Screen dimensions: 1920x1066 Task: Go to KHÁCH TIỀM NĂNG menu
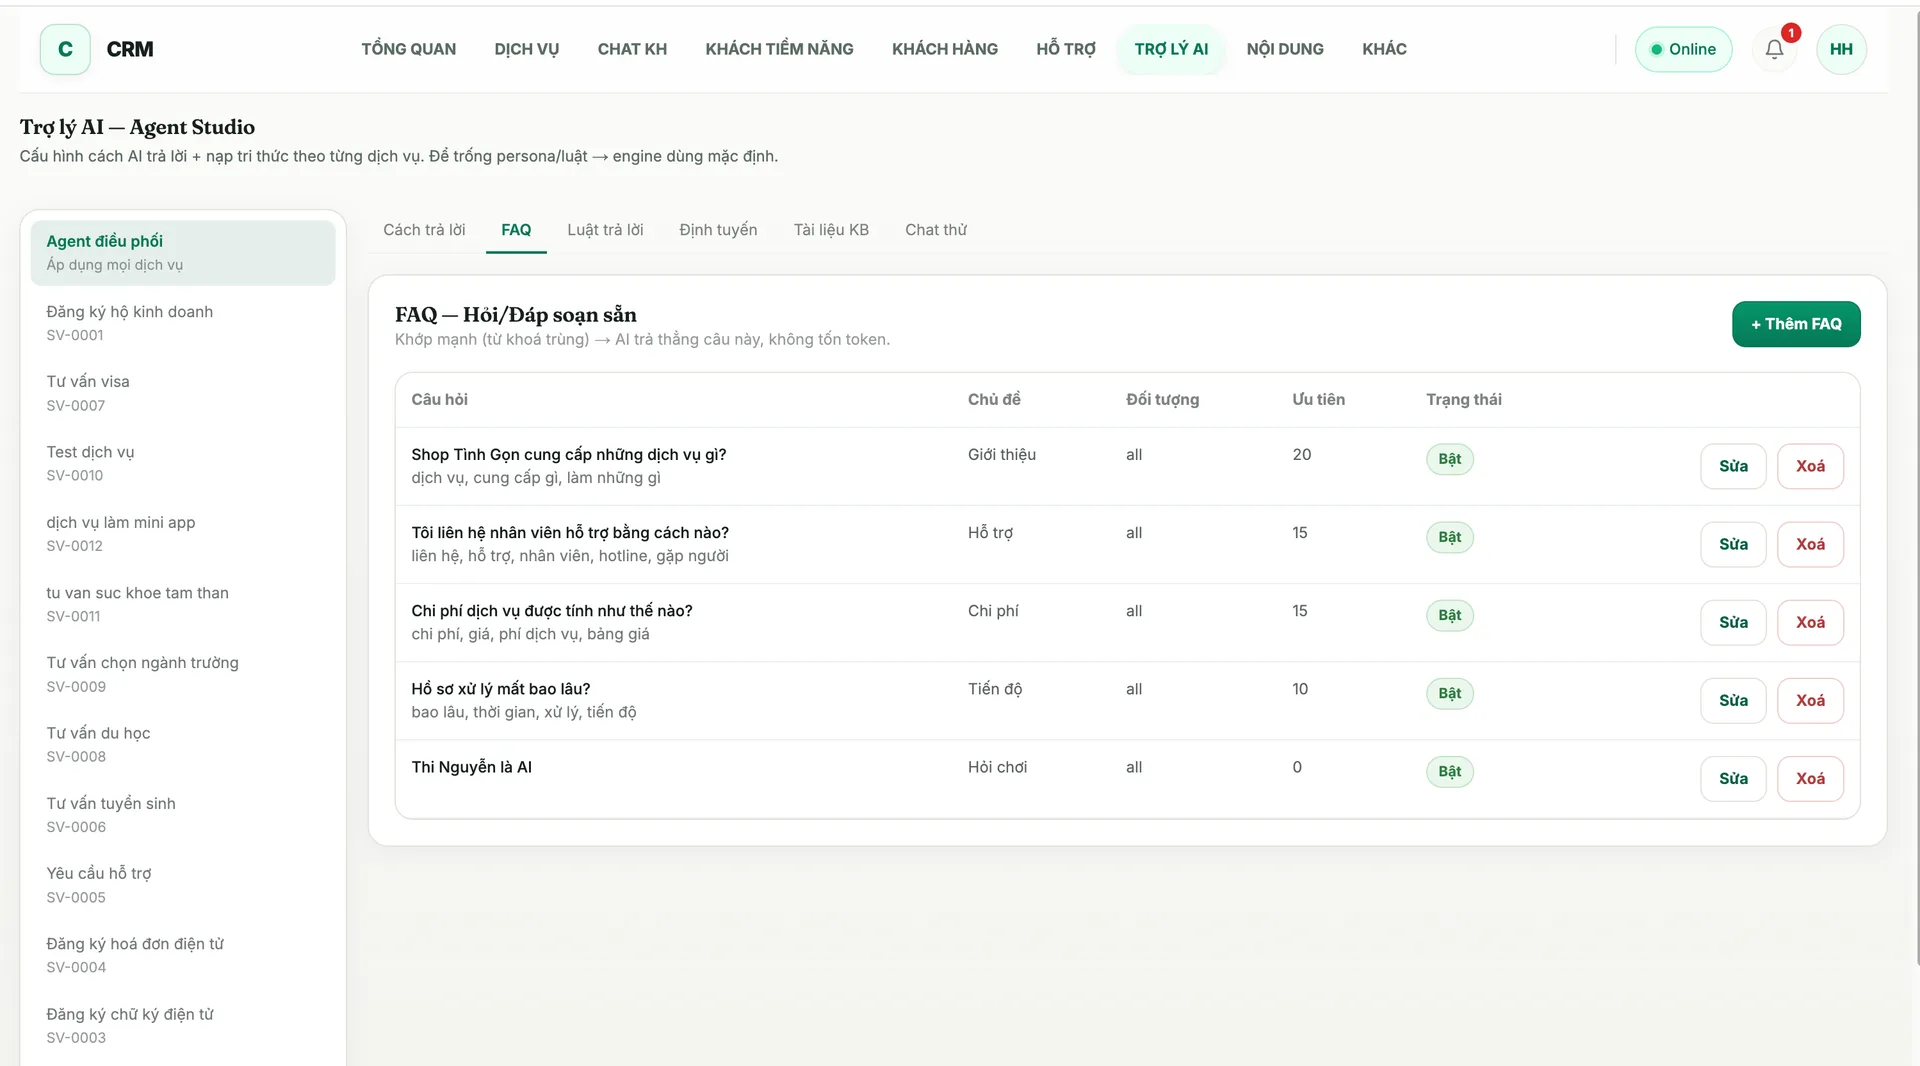click(x=779, y=49)
